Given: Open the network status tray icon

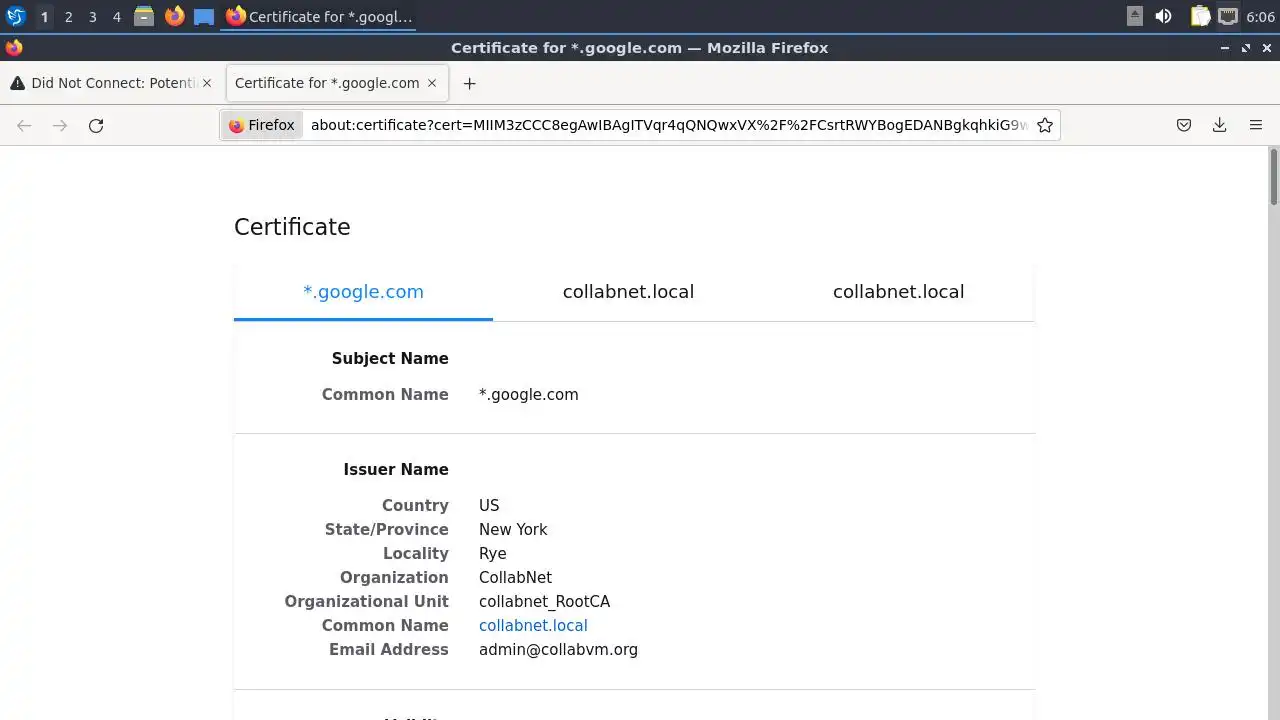Looking at the screenshot, I should pos(1228,16).
